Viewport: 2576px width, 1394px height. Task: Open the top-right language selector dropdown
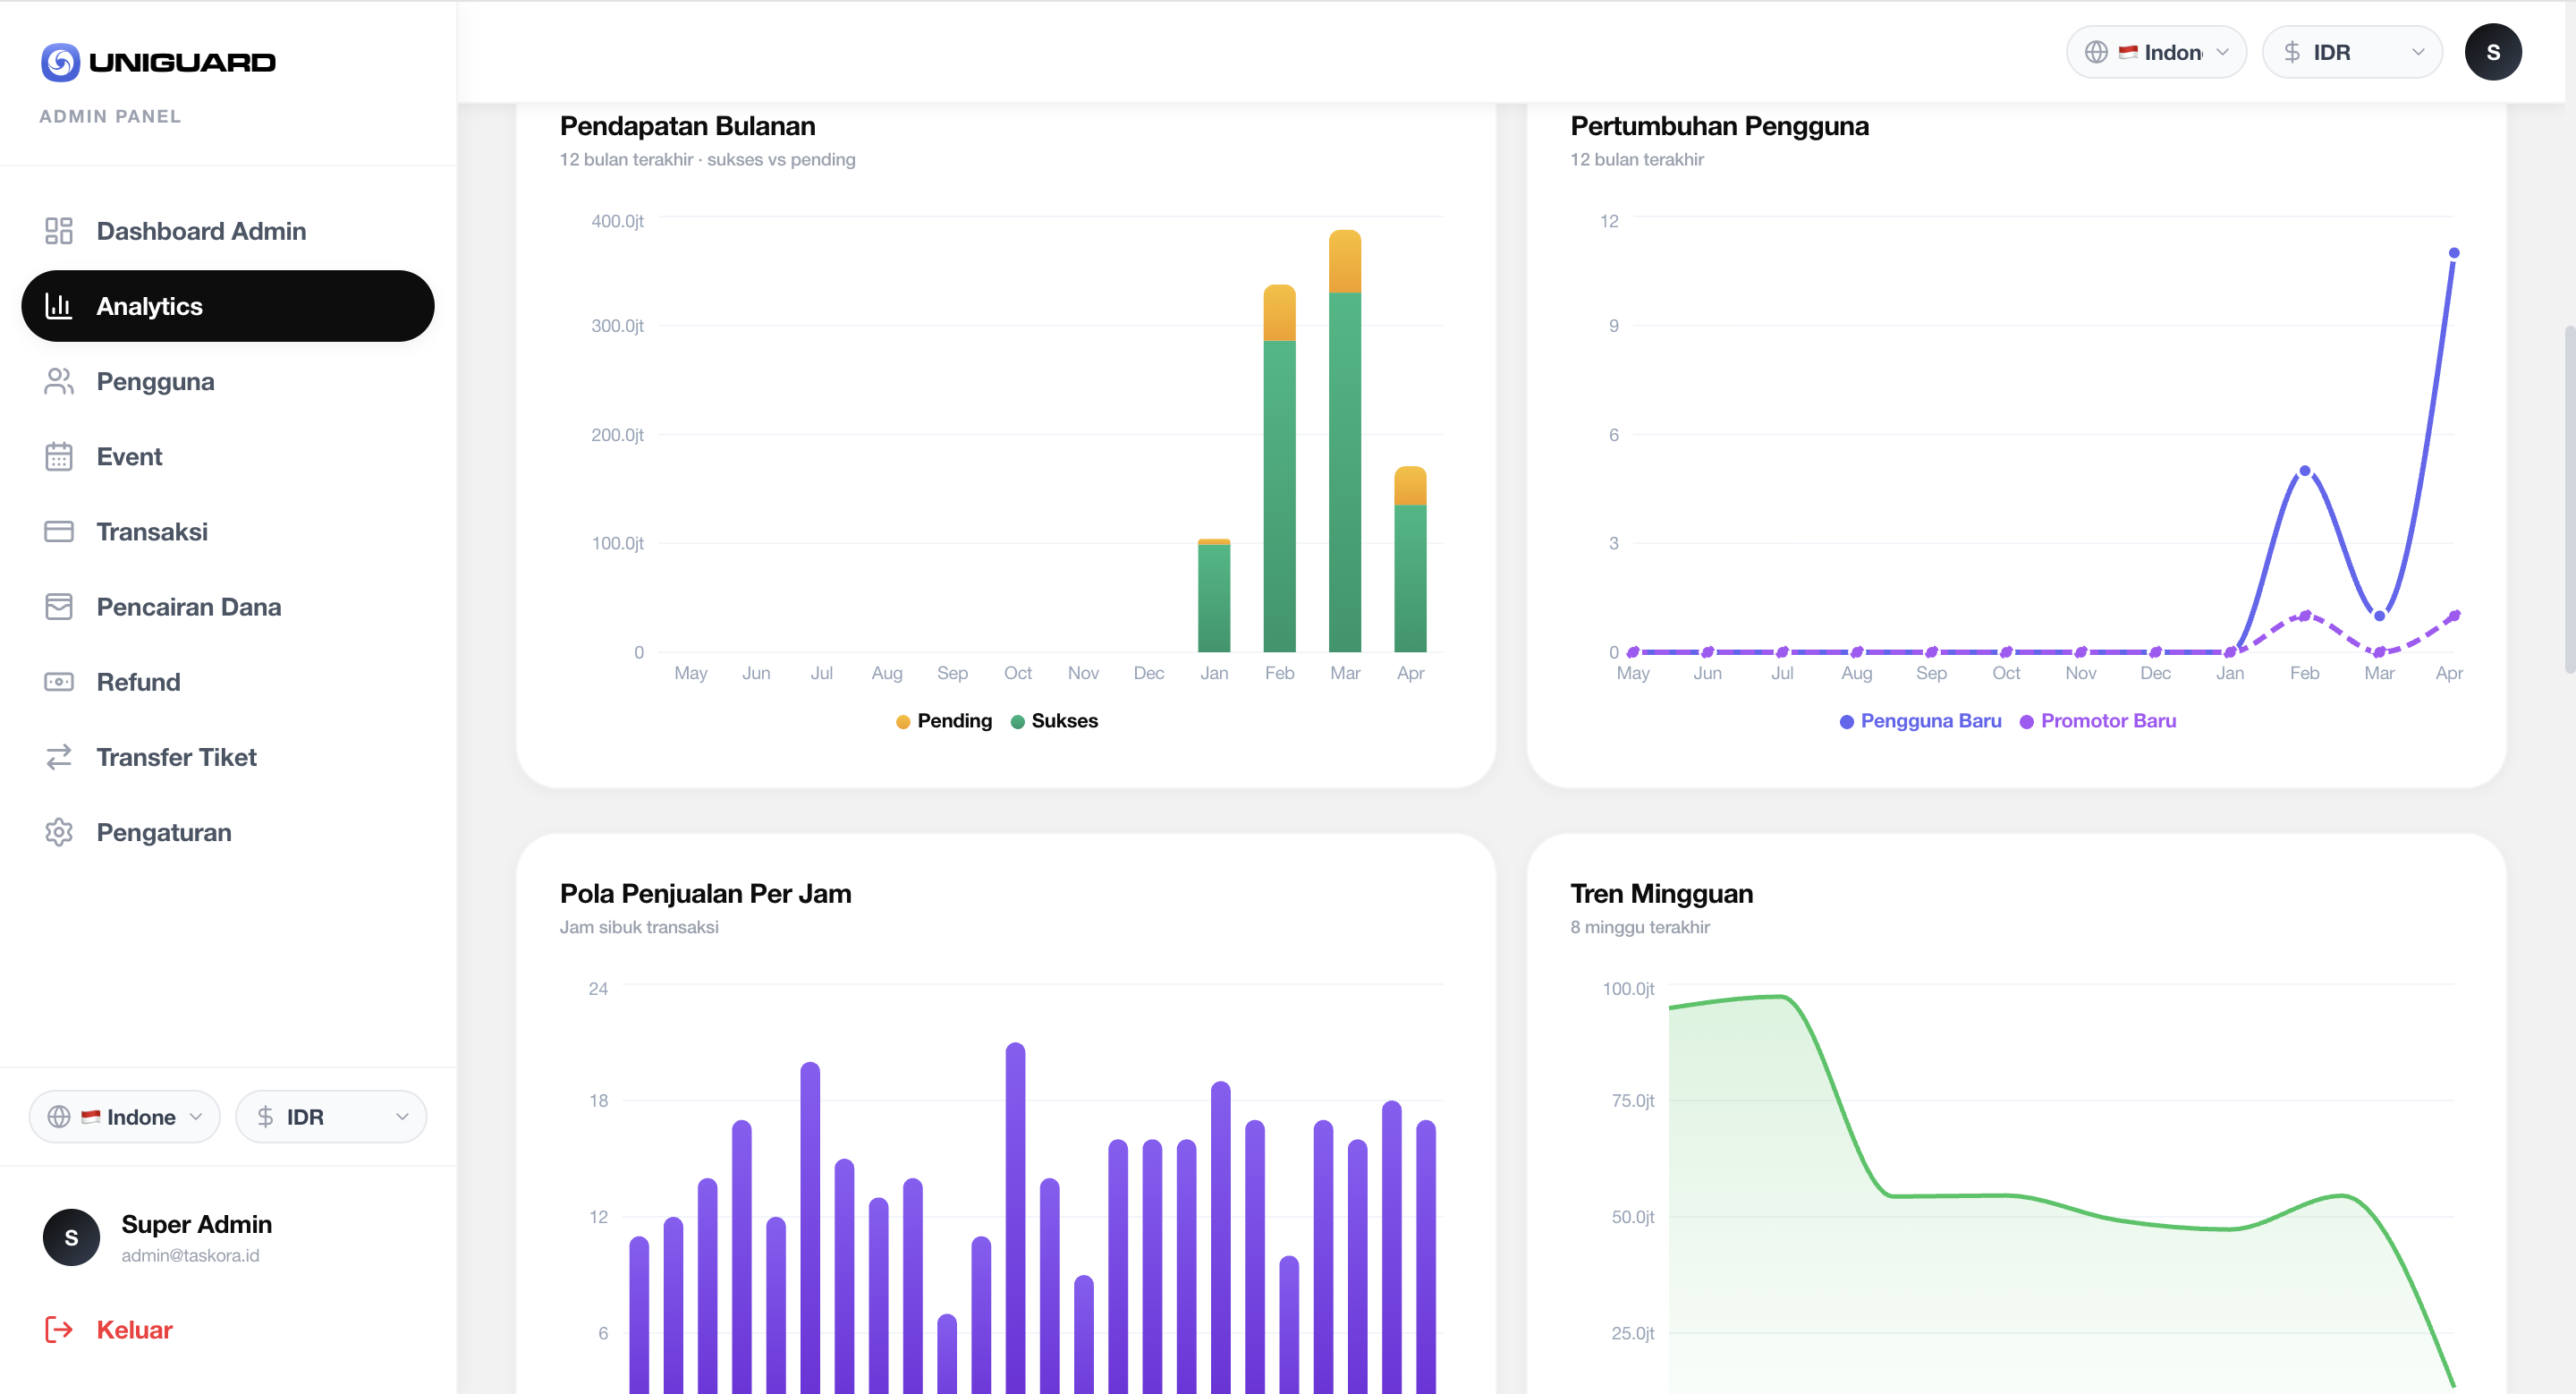(x=2155, y=51)
